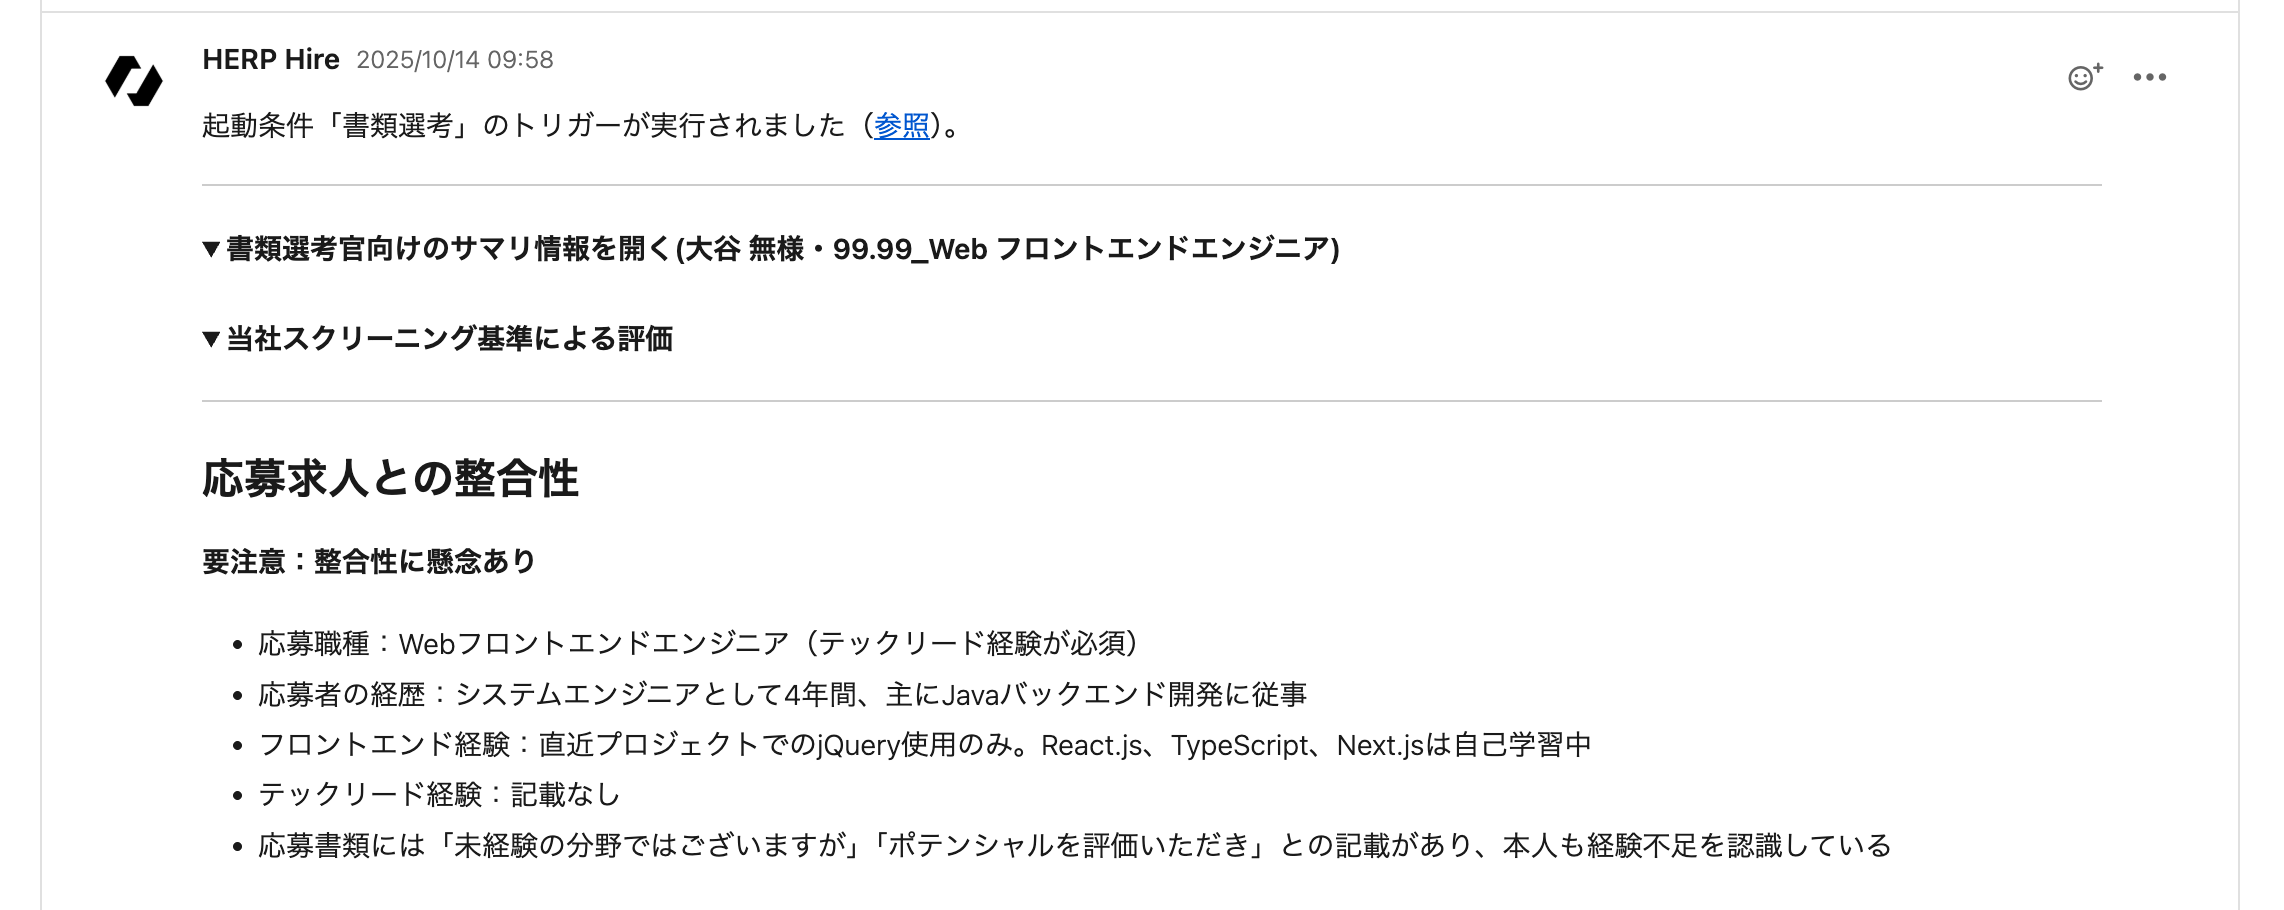The image size is (2284, 910).
Task: Click the 応募者の経歴 bullet line
Action: click(x=782, y=694)
